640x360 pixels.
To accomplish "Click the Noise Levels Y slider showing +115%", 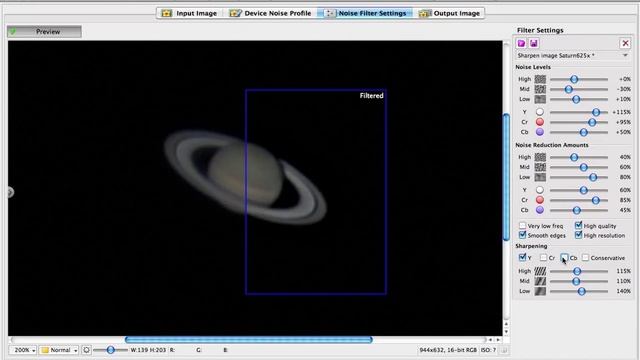I will pos(579,112).
